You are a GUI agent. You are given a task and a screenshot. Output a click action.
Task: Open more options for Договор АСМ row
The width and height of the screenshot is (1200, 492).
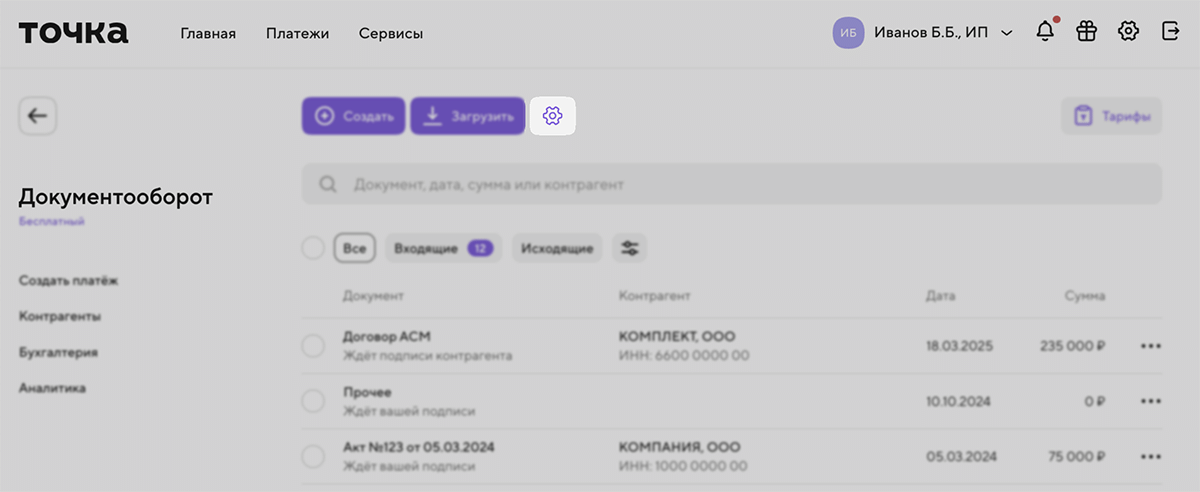click(x=1150, y=346)
